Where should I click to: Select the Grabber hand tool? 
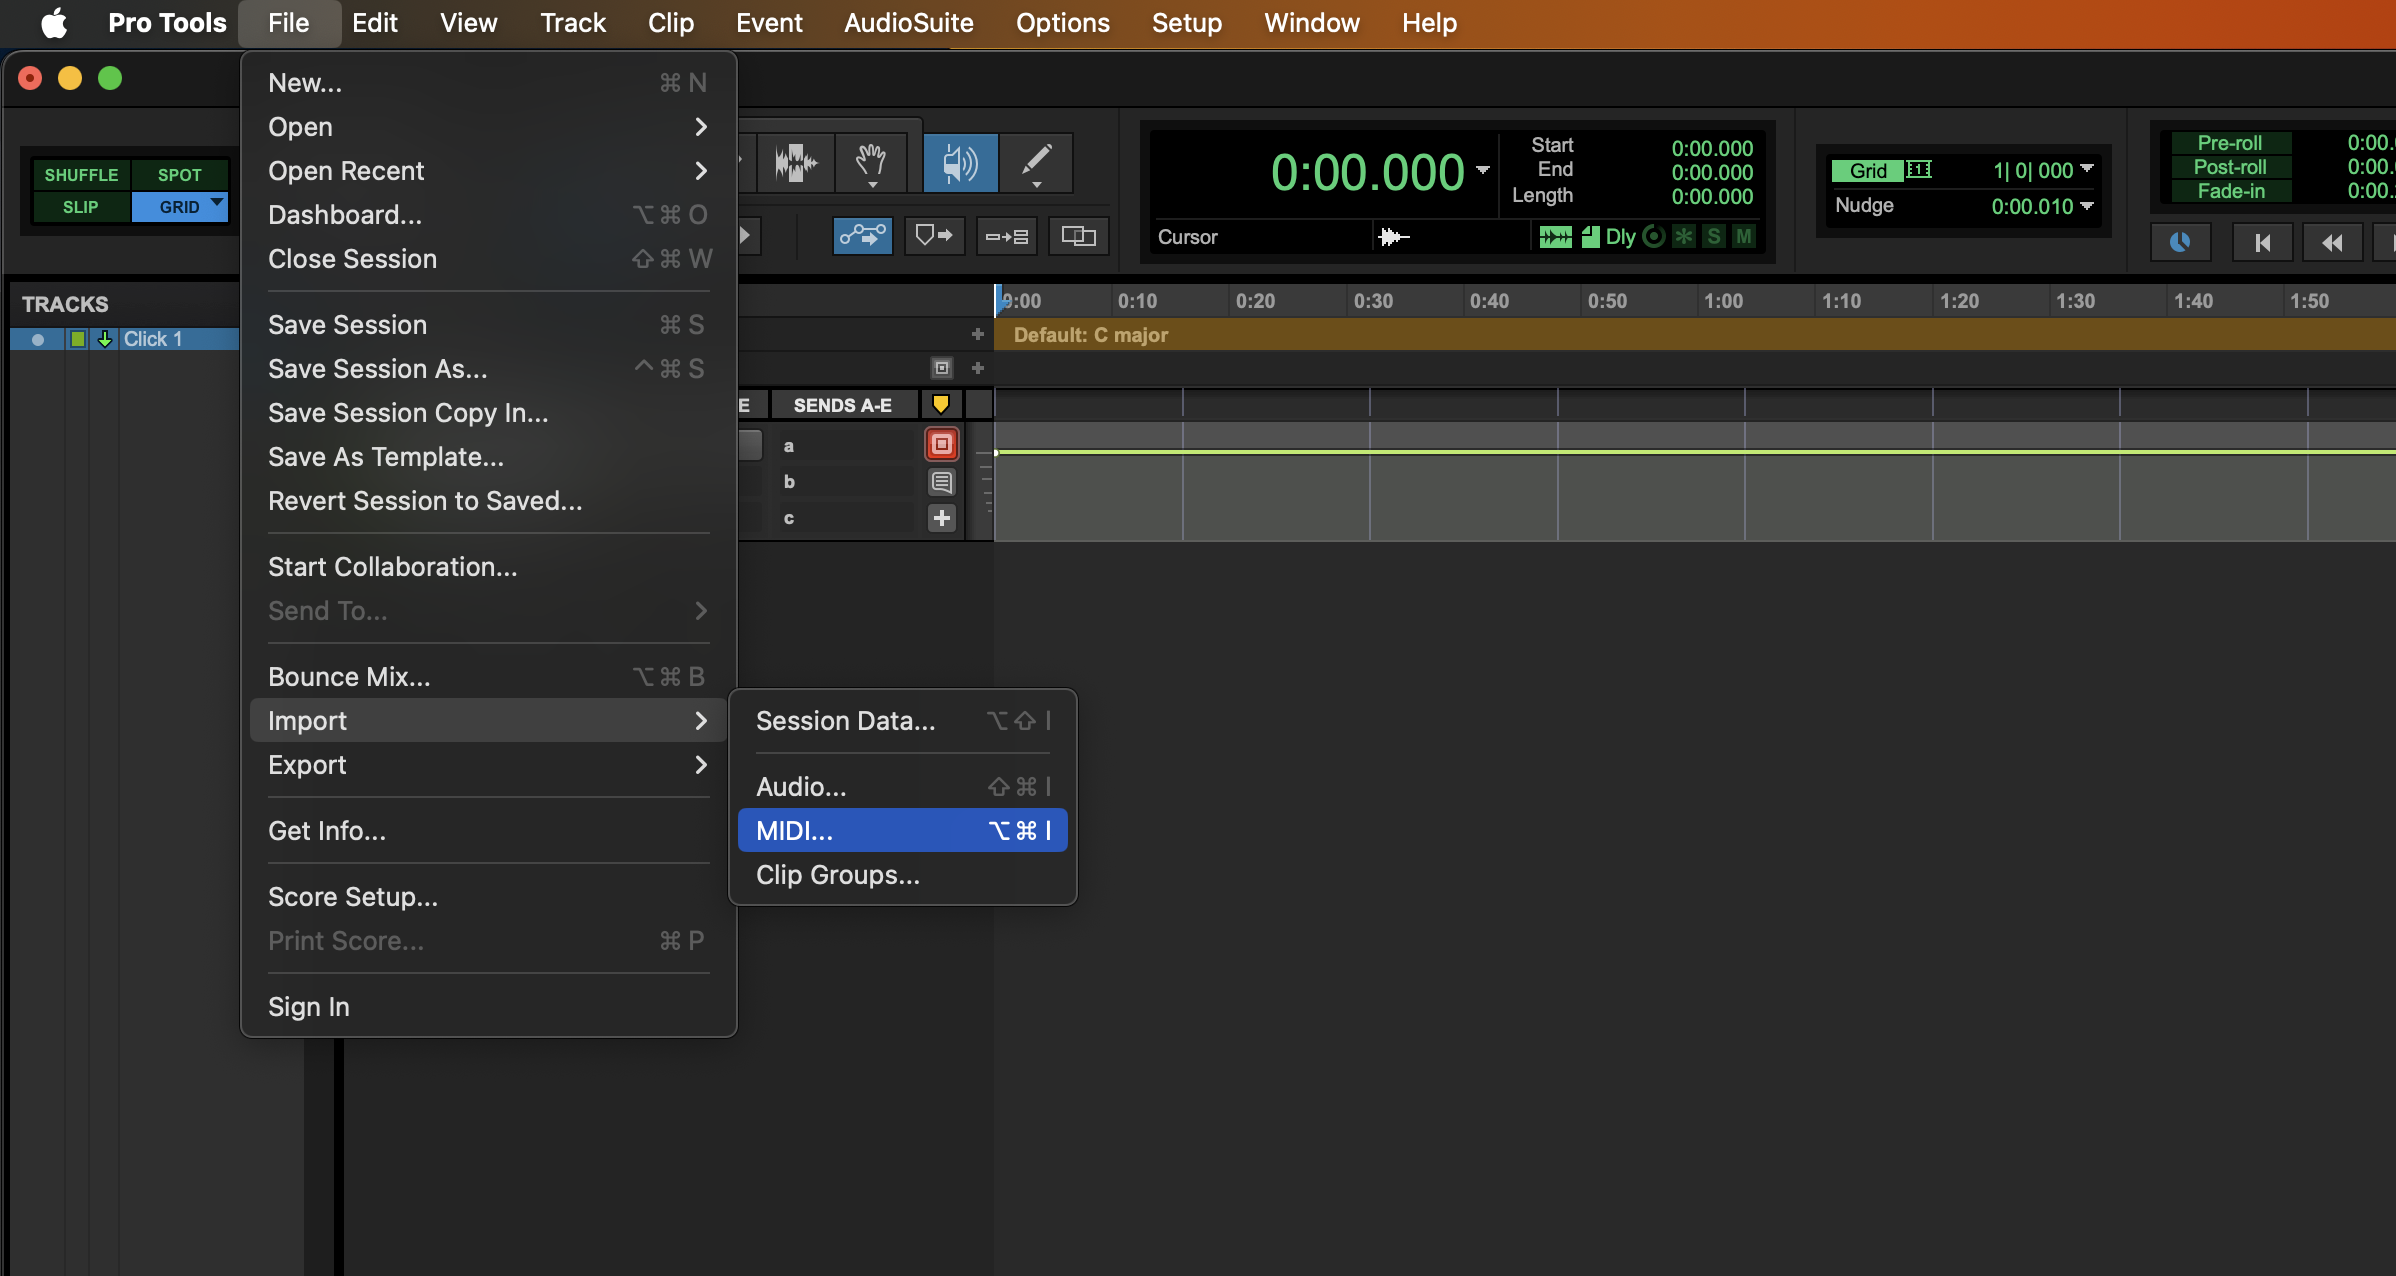click(x=871, y=162)
